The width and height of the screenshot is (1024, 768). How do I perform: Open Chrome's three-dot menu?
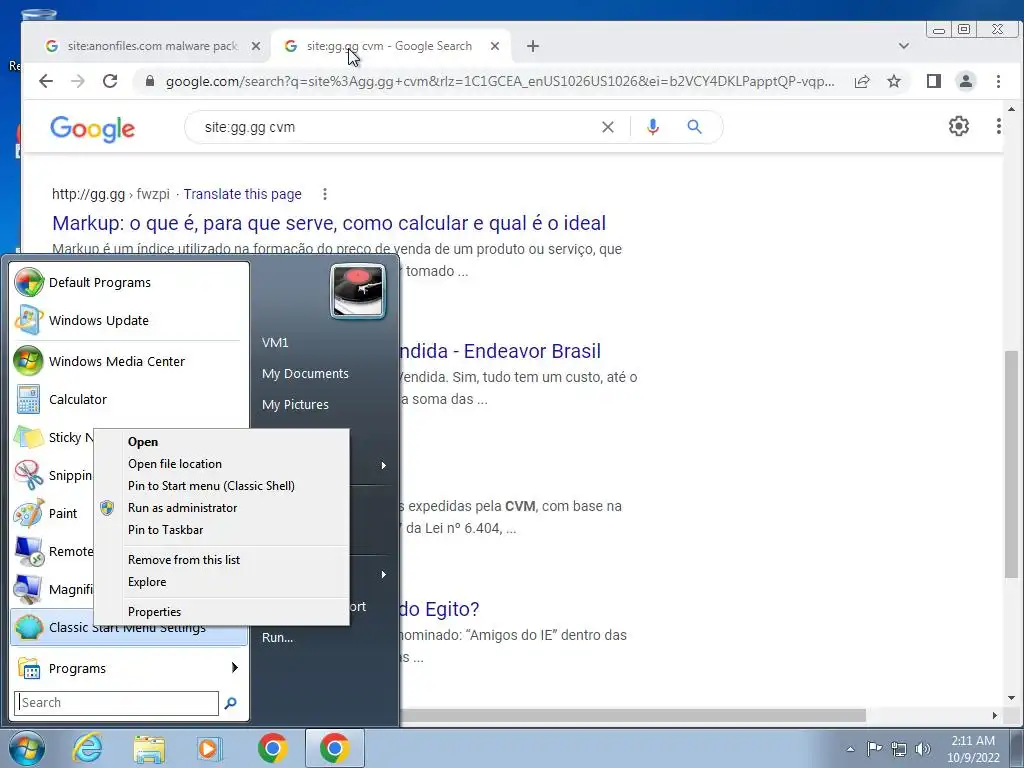998,81
